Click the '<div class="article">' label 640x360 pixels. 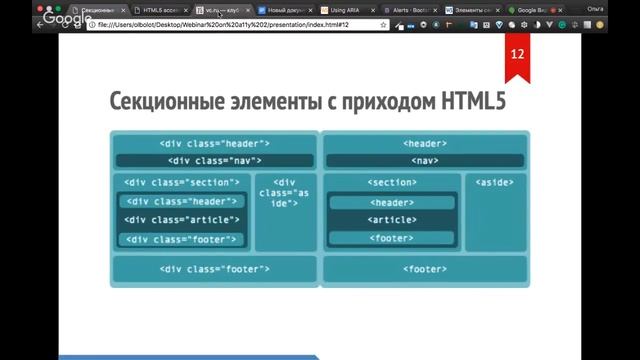tap(182, 220)
